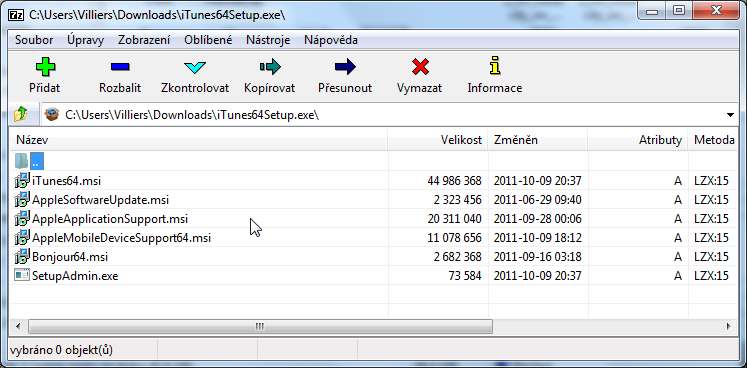
Task: Click the size value 20 311 040
Action: click(454, 219)
